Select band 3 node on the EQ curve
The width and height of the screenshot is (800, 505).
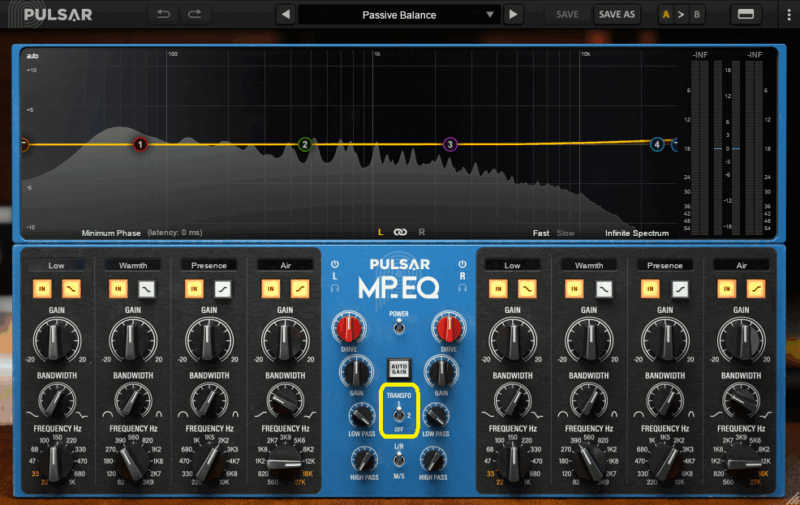(x=450, y=145)
